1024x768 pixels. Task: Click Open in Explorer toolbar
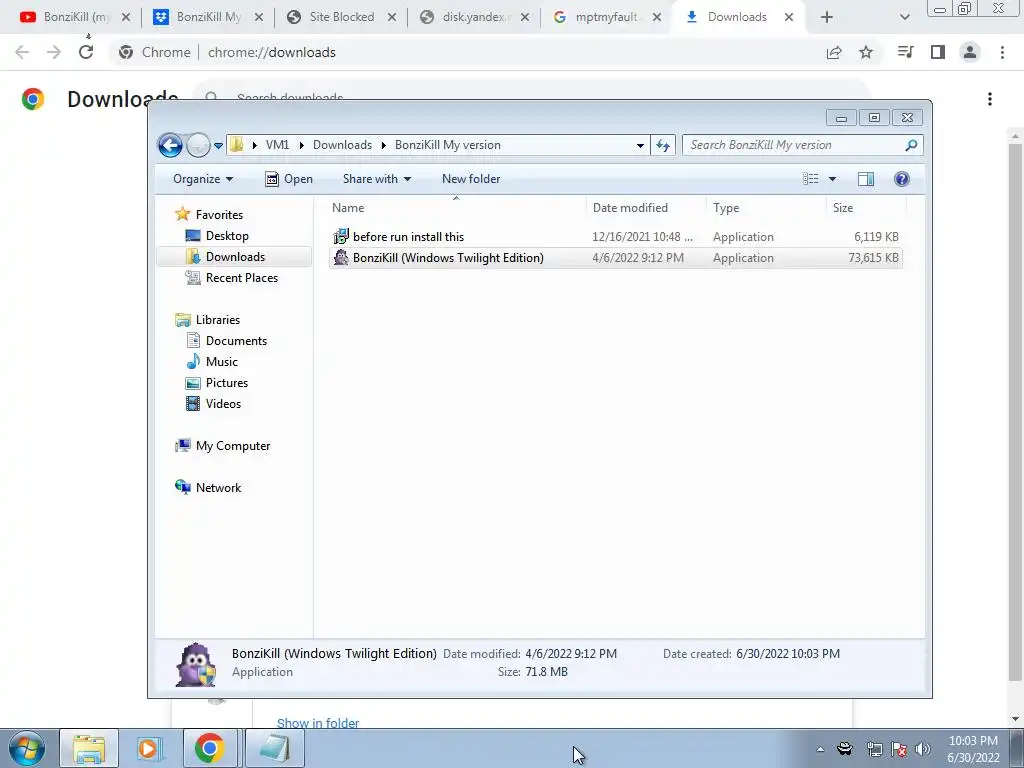click(x=289, y=179)
